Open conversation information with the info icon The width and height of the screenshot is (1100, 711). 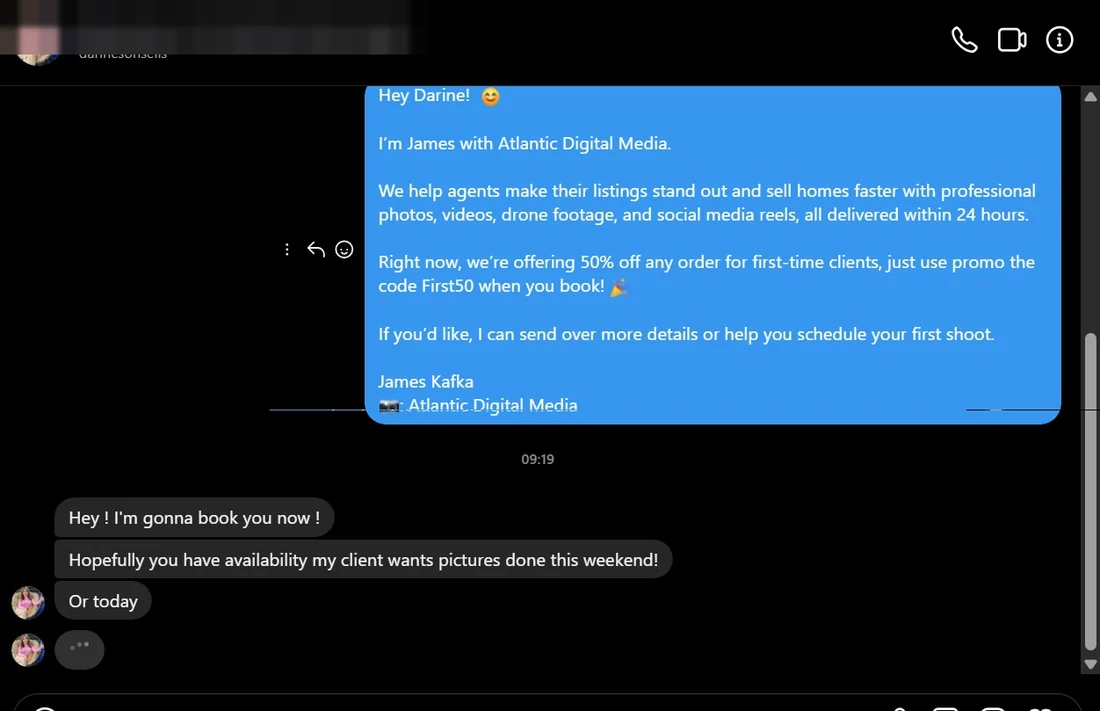(1059, 40)
